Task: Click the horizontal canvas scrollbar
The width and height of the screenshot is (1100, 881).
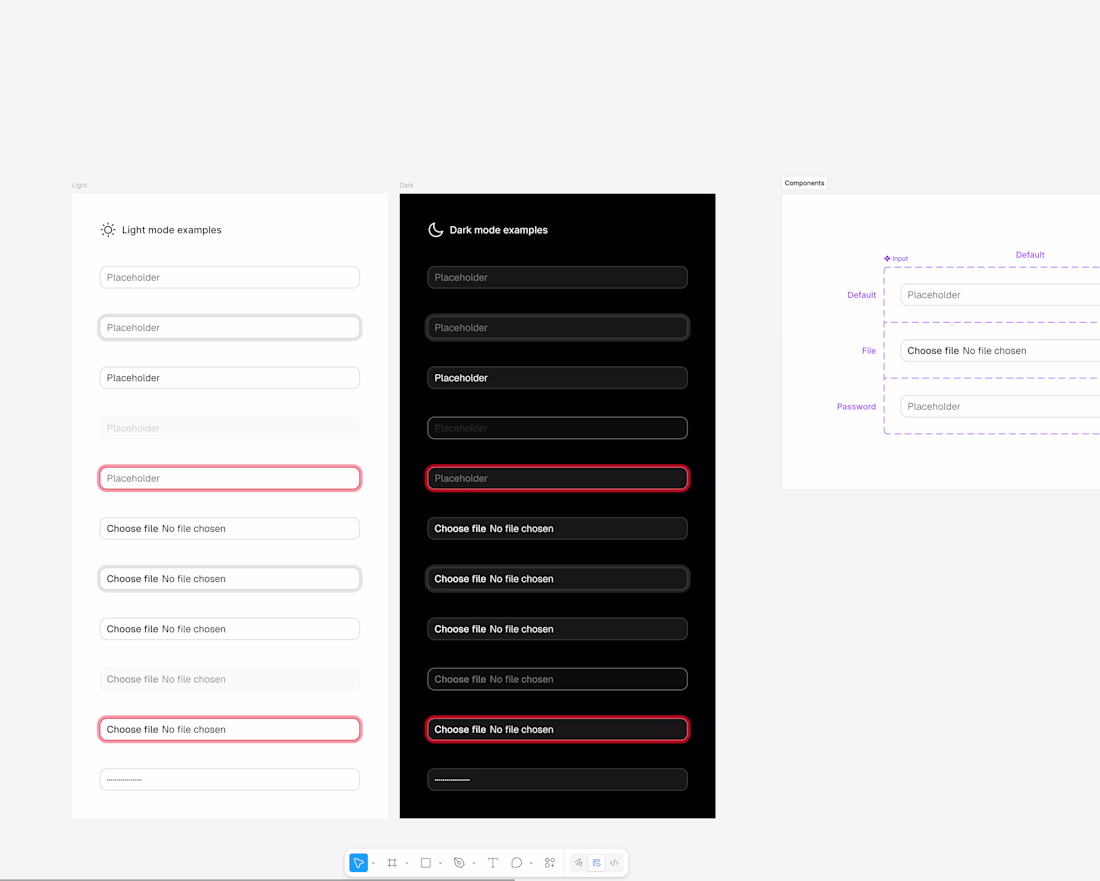Action: pyautogui.click(x=257, y=879)
